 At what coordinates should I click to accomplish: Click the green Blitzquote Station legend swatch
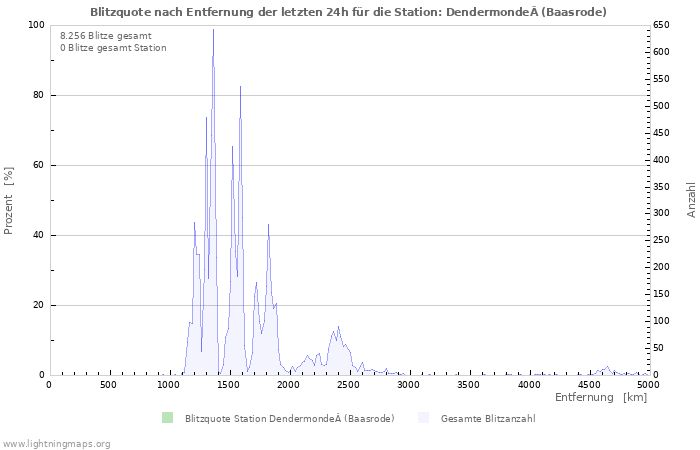click(167, 418)
